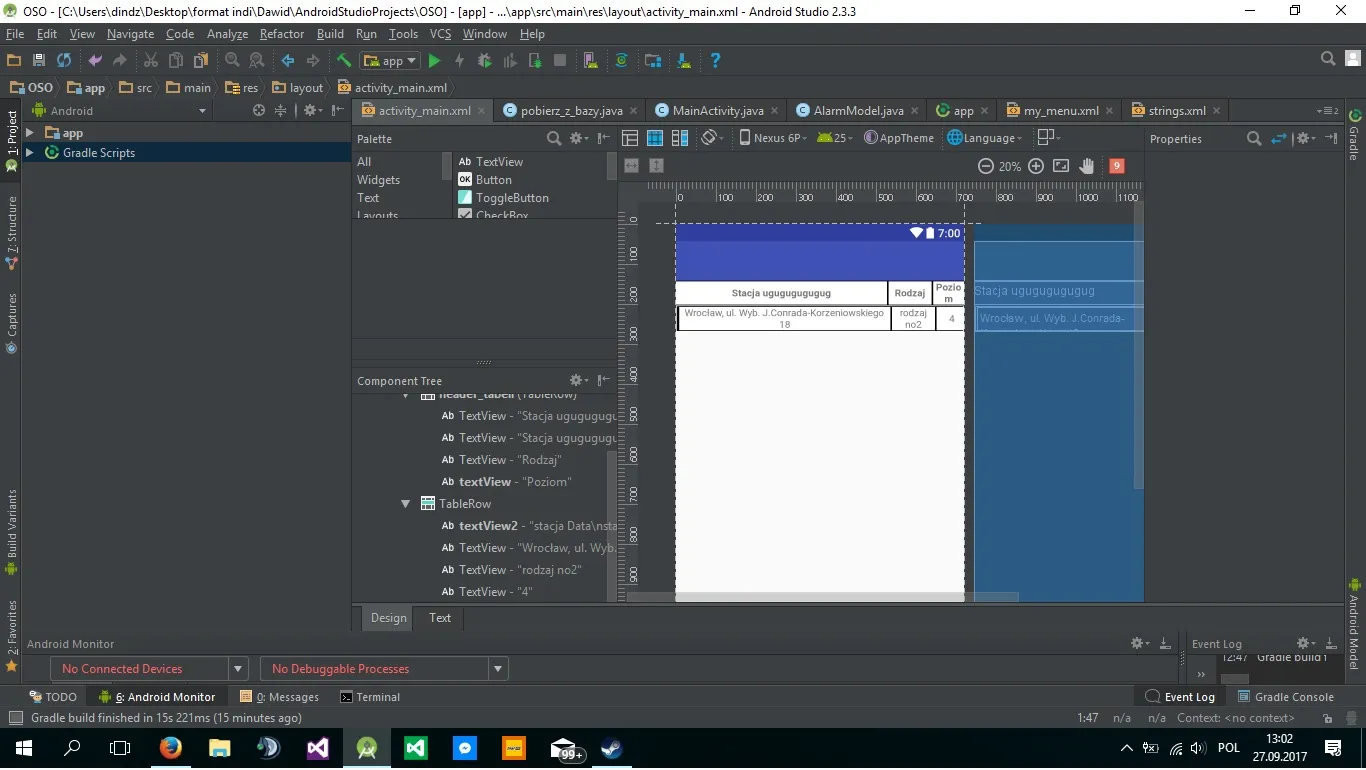Screen dimensions: 1366x770
Task: Expand the Gradle Scripts tree node
Action: [x=29, y=153]
